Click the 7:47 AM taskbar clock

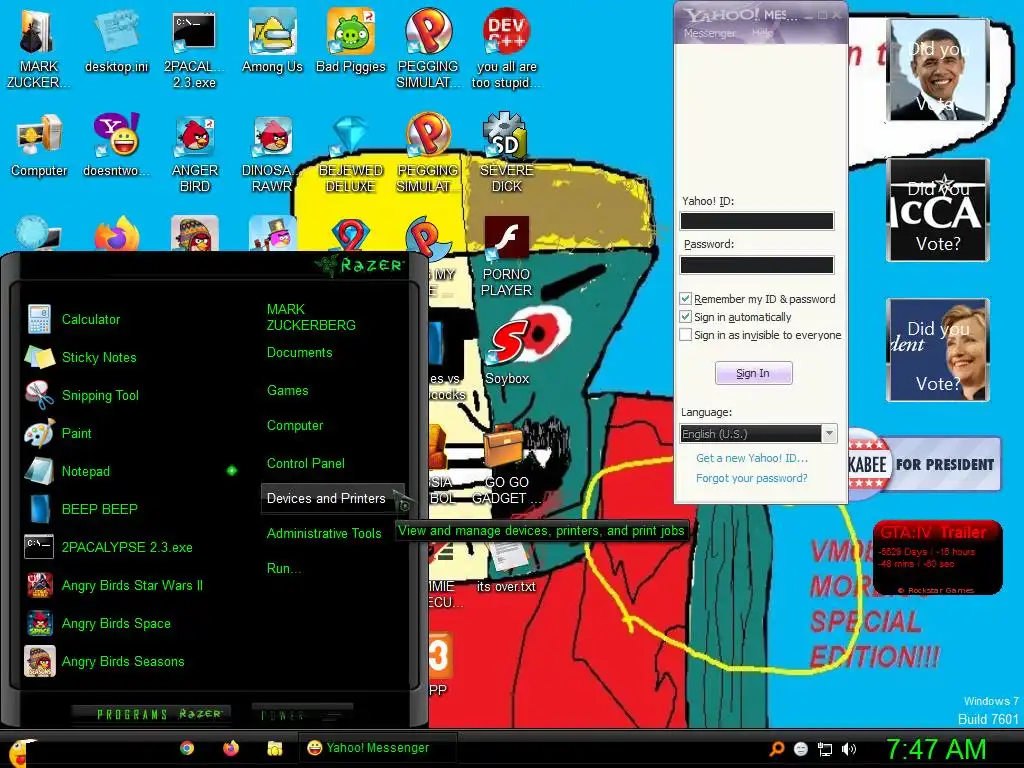[x=935, y=749]
